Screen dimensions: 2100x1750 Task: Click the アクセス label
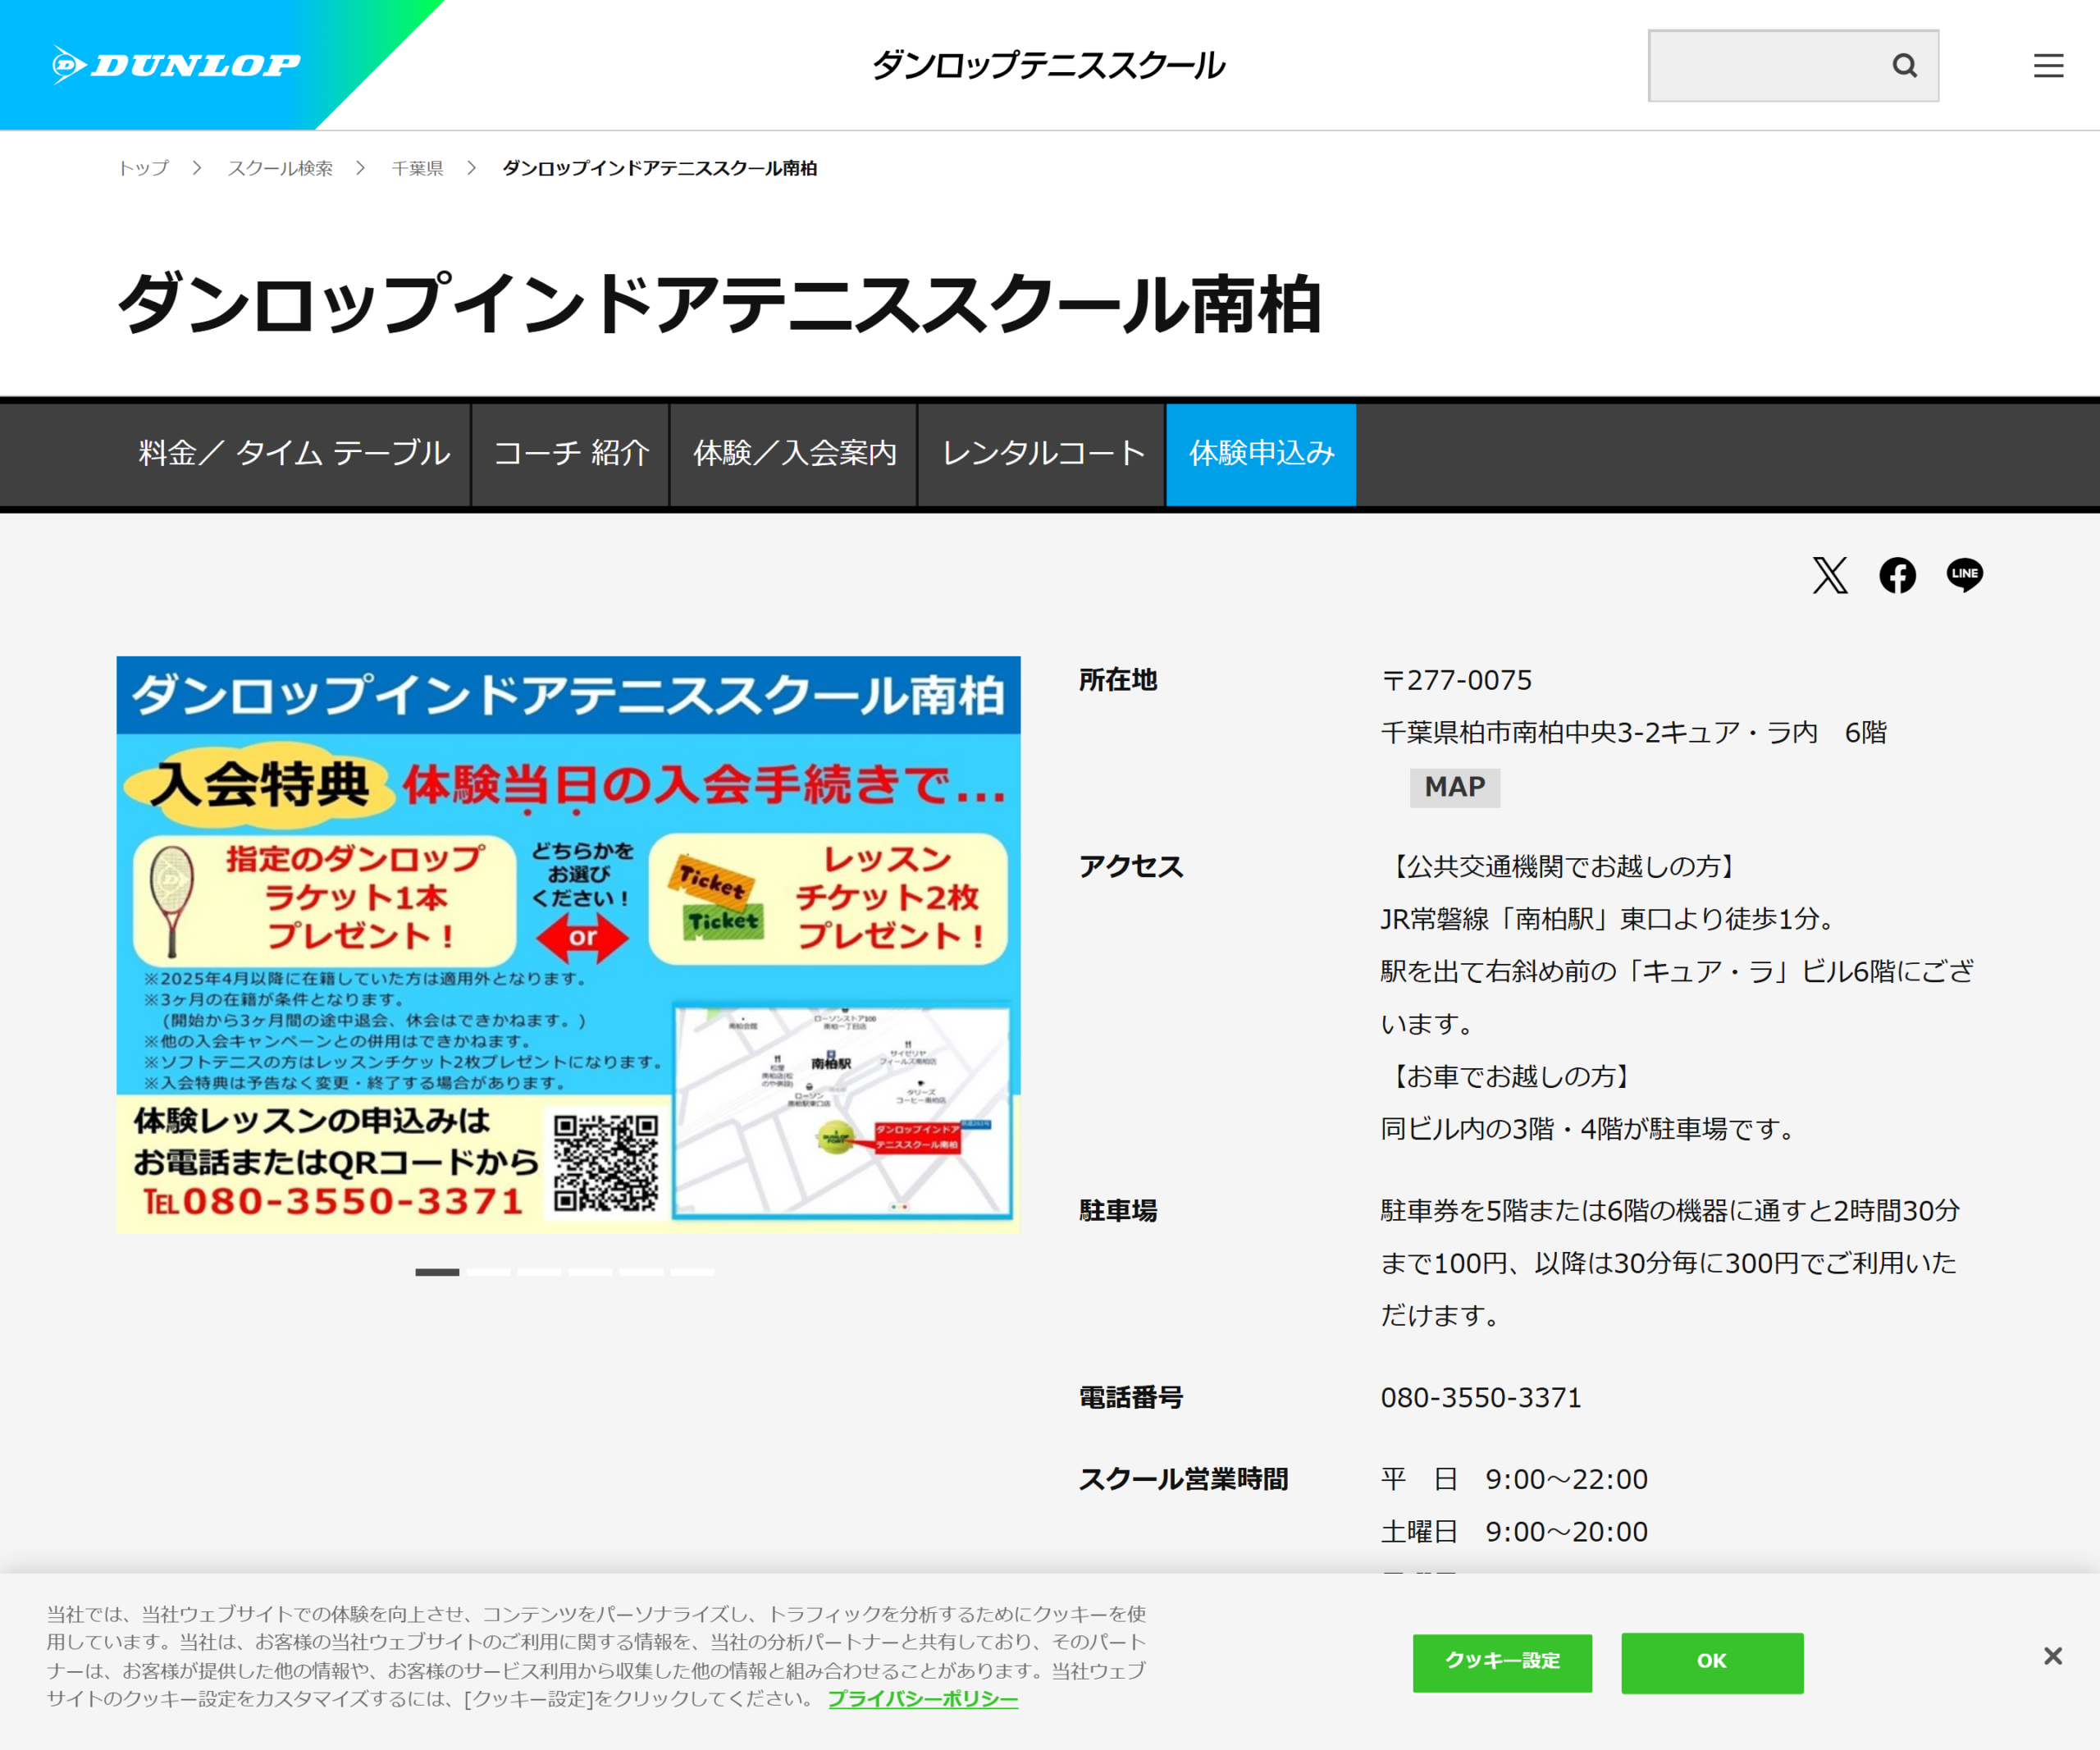tap(1130, 866)
